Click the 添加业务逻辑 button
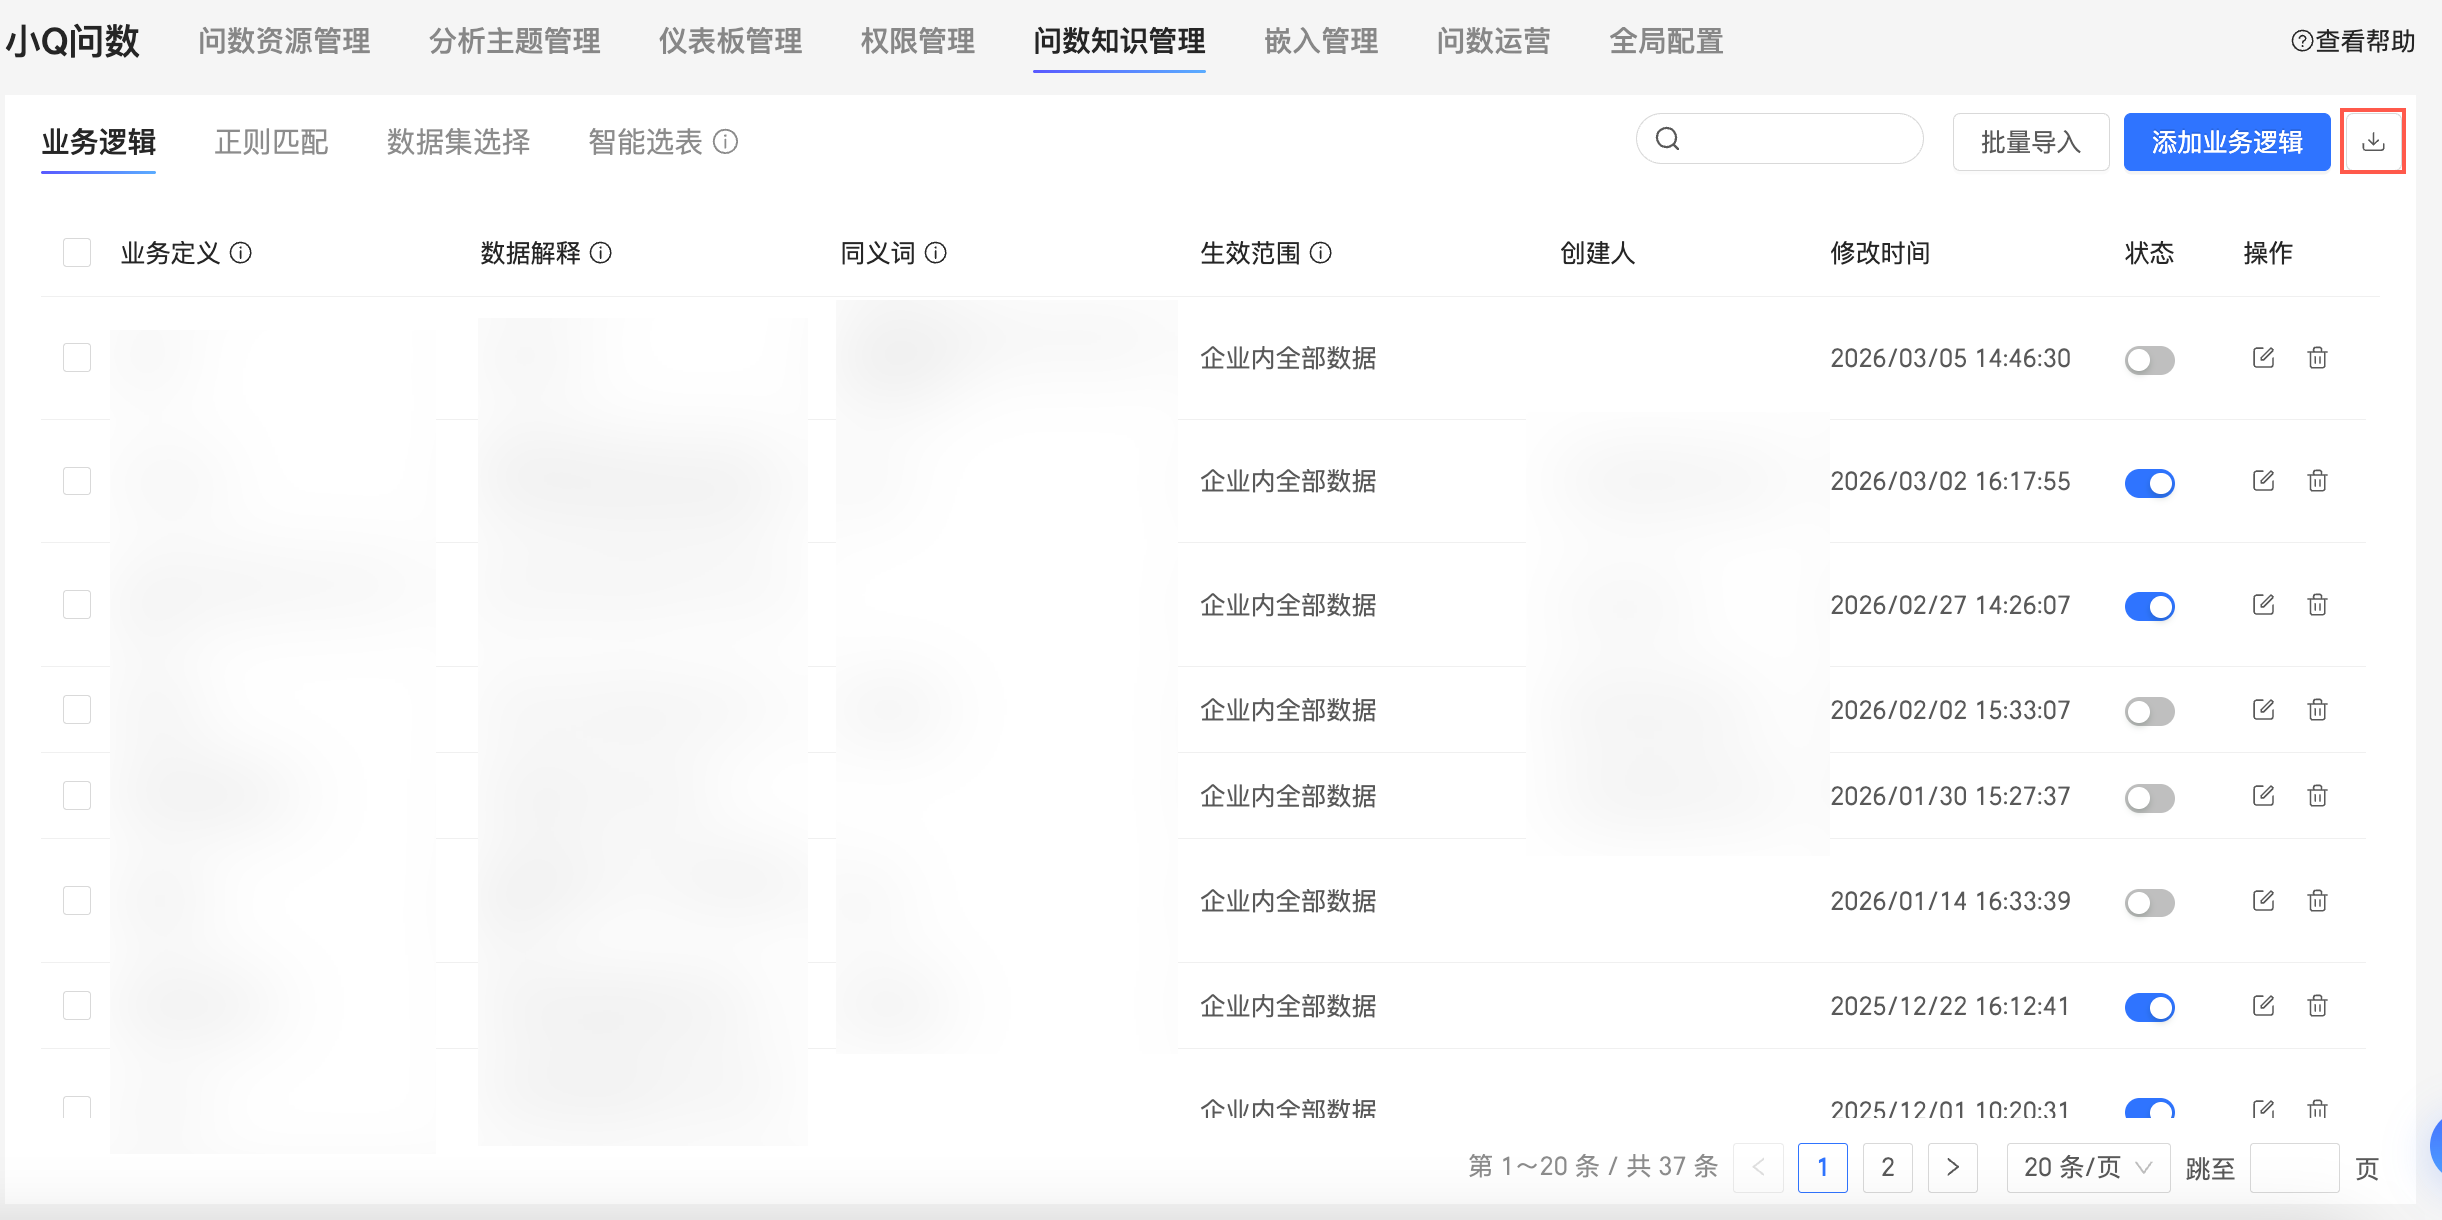The height and width of the screenshot is (1220, 2442). [2226, 142]
